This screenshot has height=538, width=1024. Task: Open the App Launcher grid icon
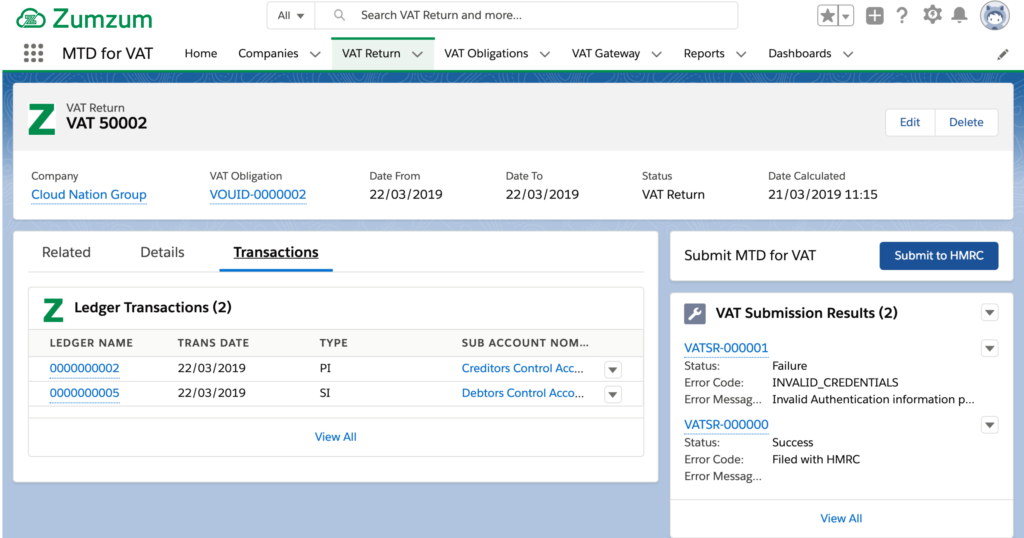tap(33, 53)
